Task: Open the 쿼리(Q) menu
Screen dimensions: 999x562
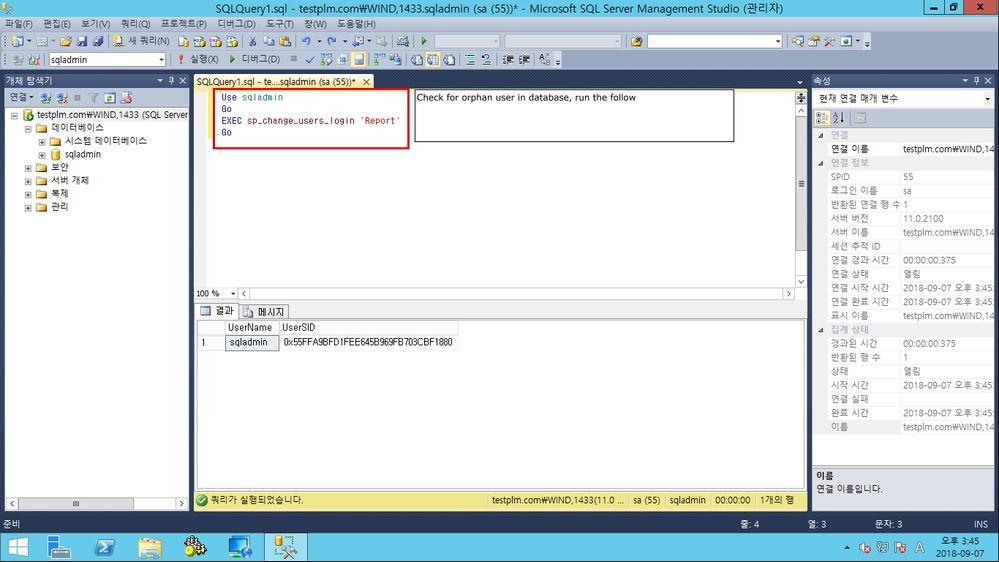Action: tap(135, 24)
